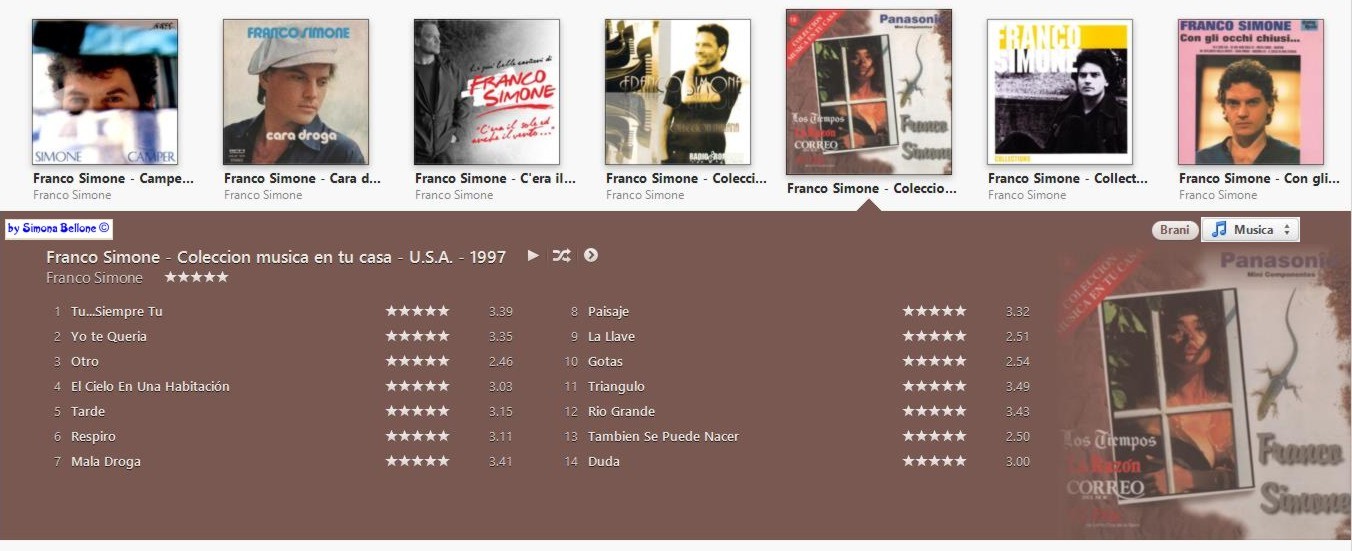The width and height of the screenshot is (1352, 551).
Task: Open the Cara droga album cover
Action: click(296, 92)
